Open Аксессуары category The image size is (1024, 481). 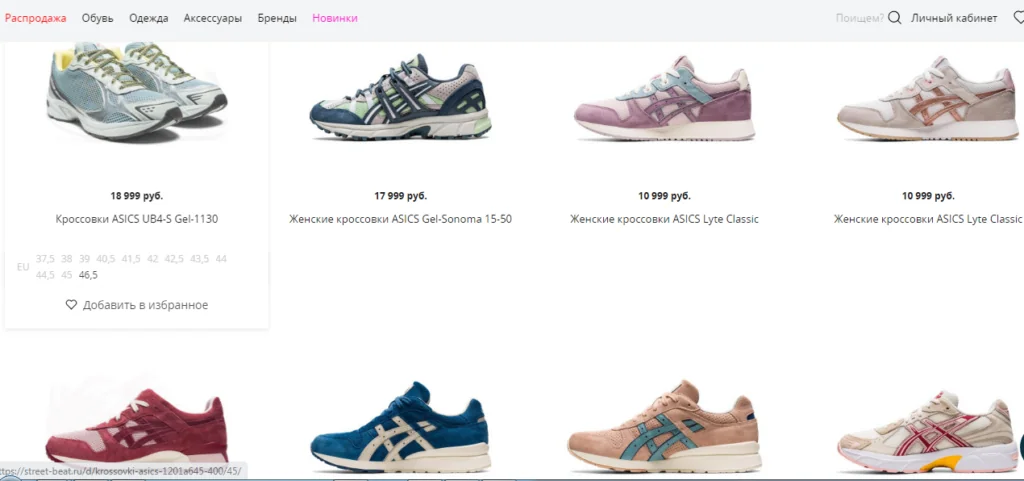212,18
